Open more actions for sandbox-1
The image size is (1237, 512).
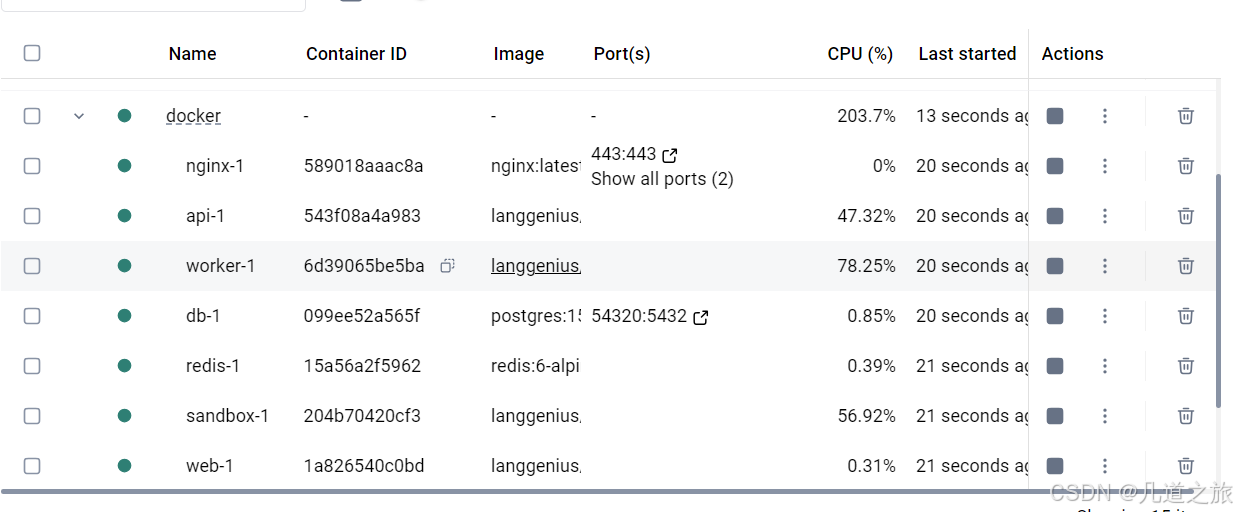click(1105, 416)
